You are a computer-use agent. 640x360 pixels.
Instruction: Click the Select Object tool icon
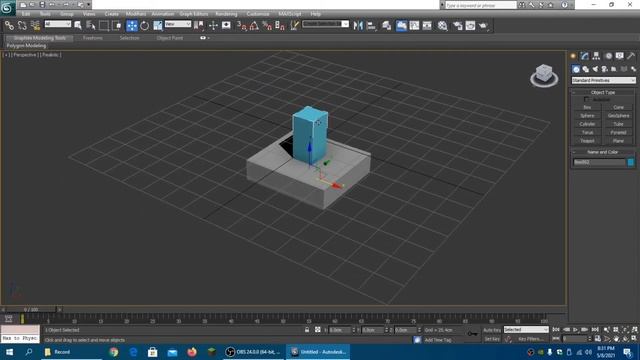[78, 26]
